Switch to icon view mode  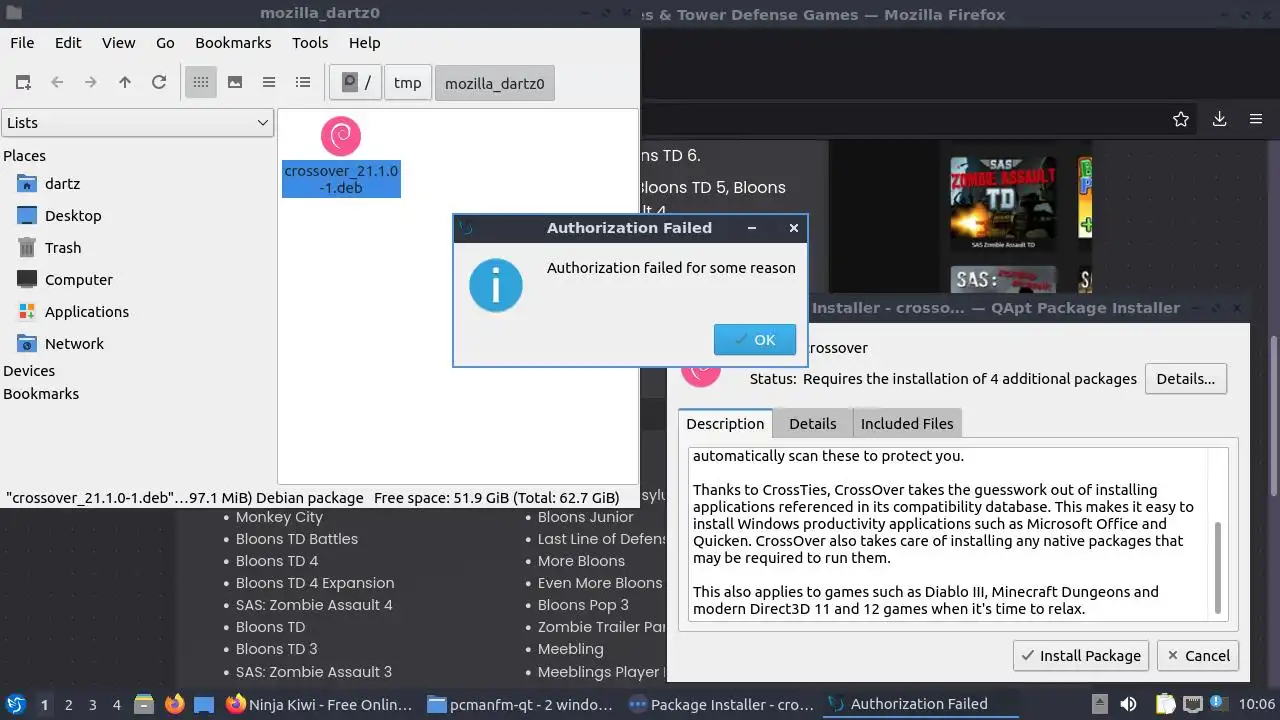click(201, 82)
